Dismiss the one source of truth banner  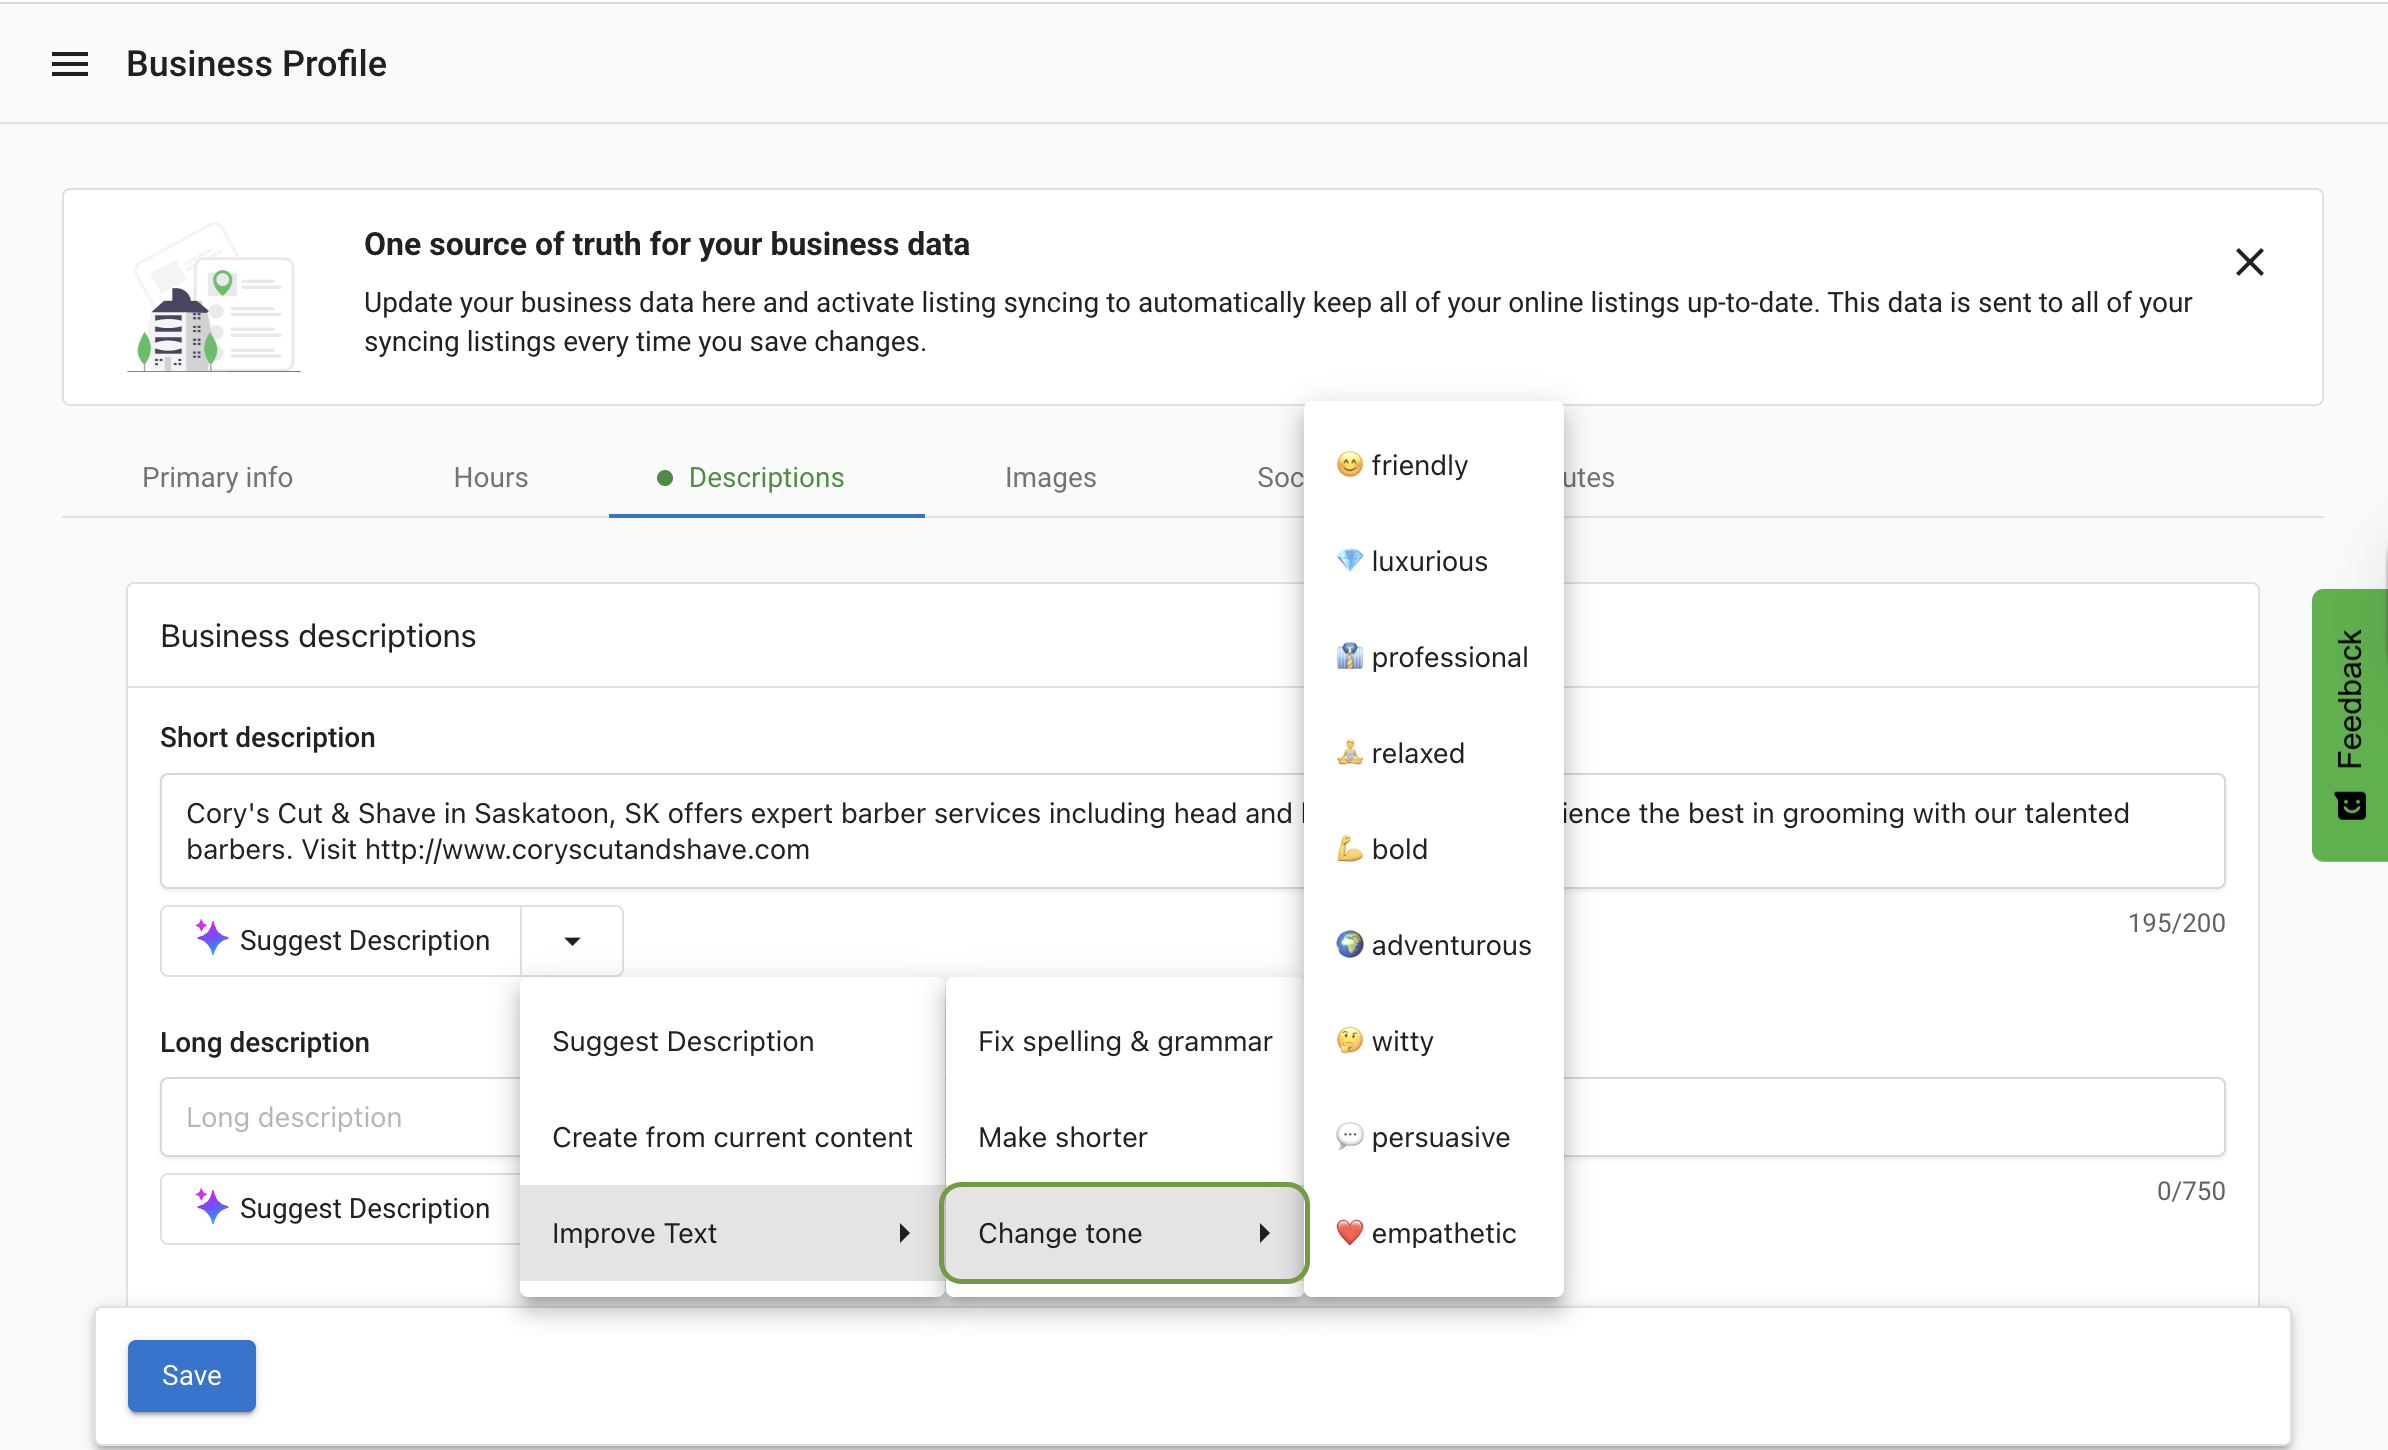point(2249,262)
